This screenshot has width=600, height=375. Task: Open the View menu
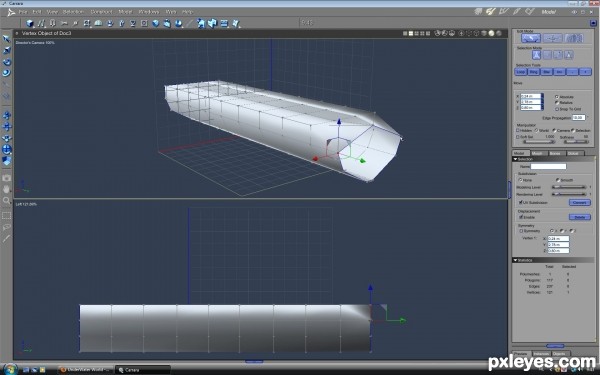pyautogui.click(x=52, y=12)
